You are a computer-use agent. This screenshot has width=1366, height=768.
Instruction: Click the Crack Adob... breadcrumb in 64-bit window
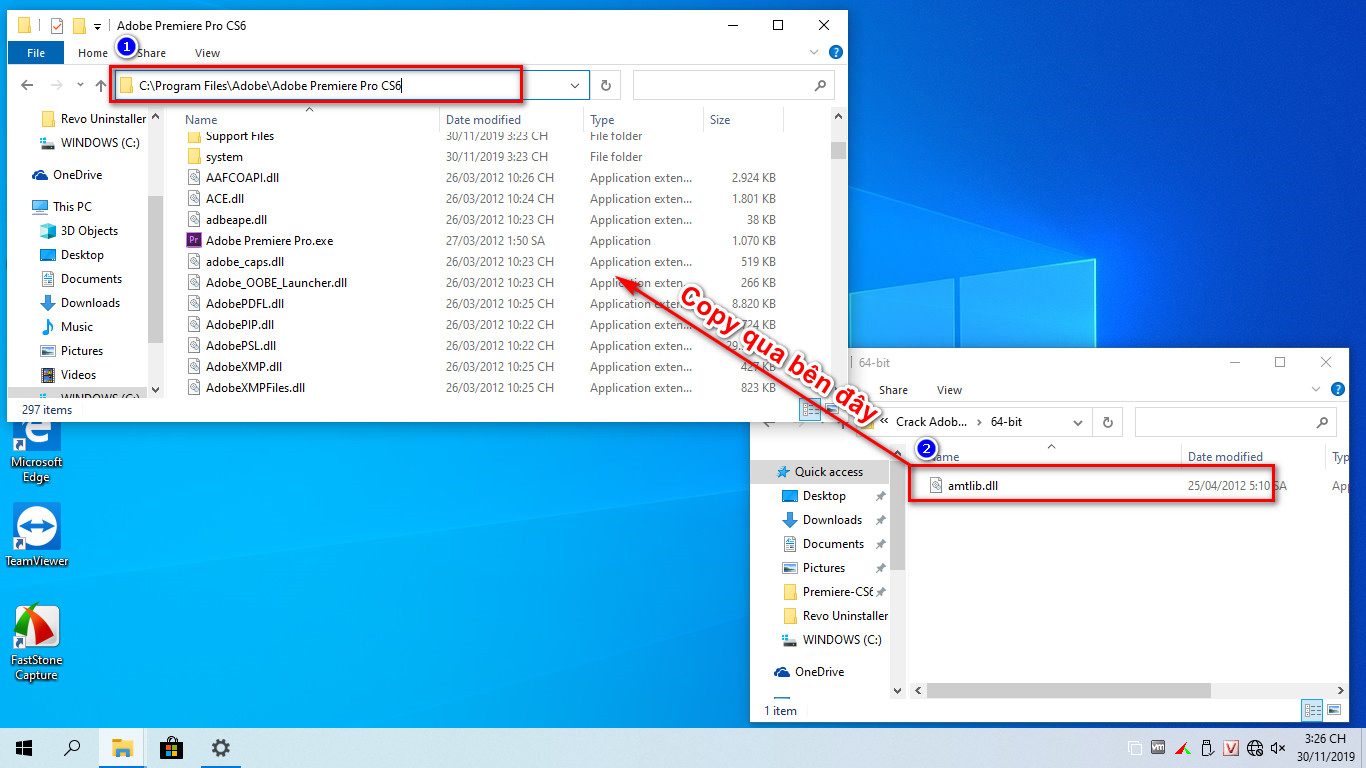tap(931, 422)
